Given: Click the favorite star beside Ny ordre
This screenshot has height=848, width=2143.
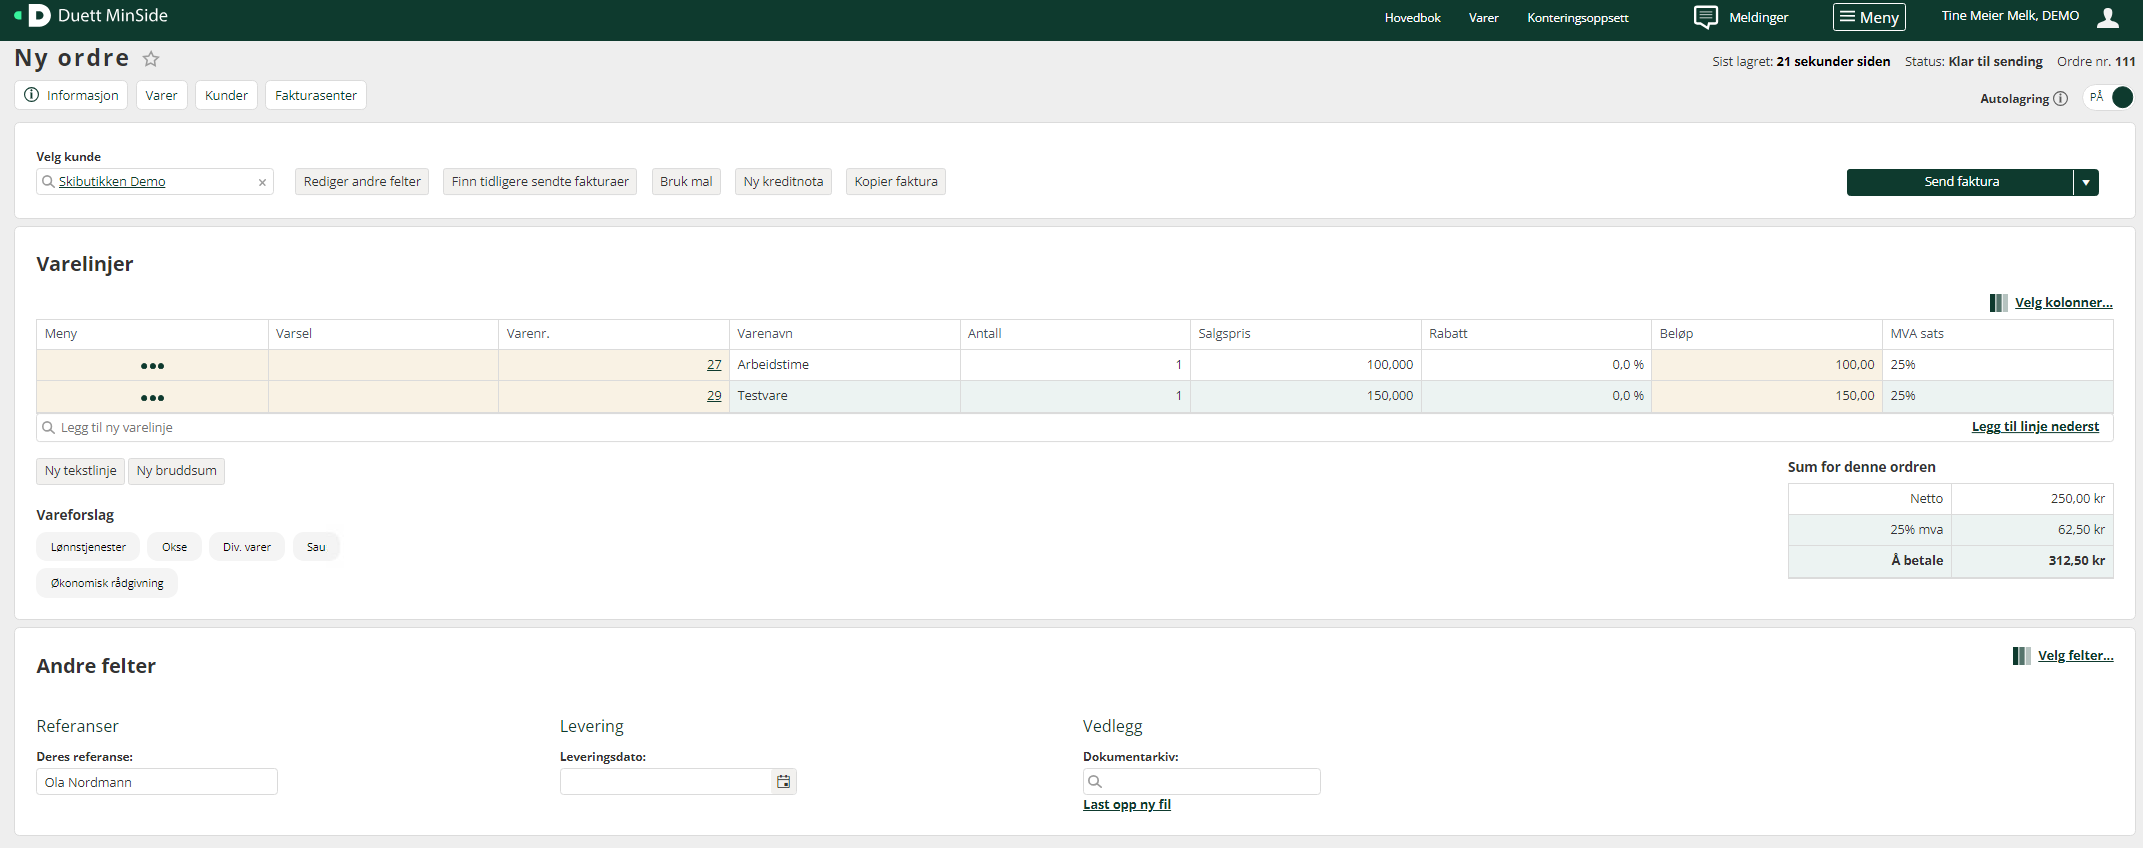Looking at the screenshot, I should 151,59.
